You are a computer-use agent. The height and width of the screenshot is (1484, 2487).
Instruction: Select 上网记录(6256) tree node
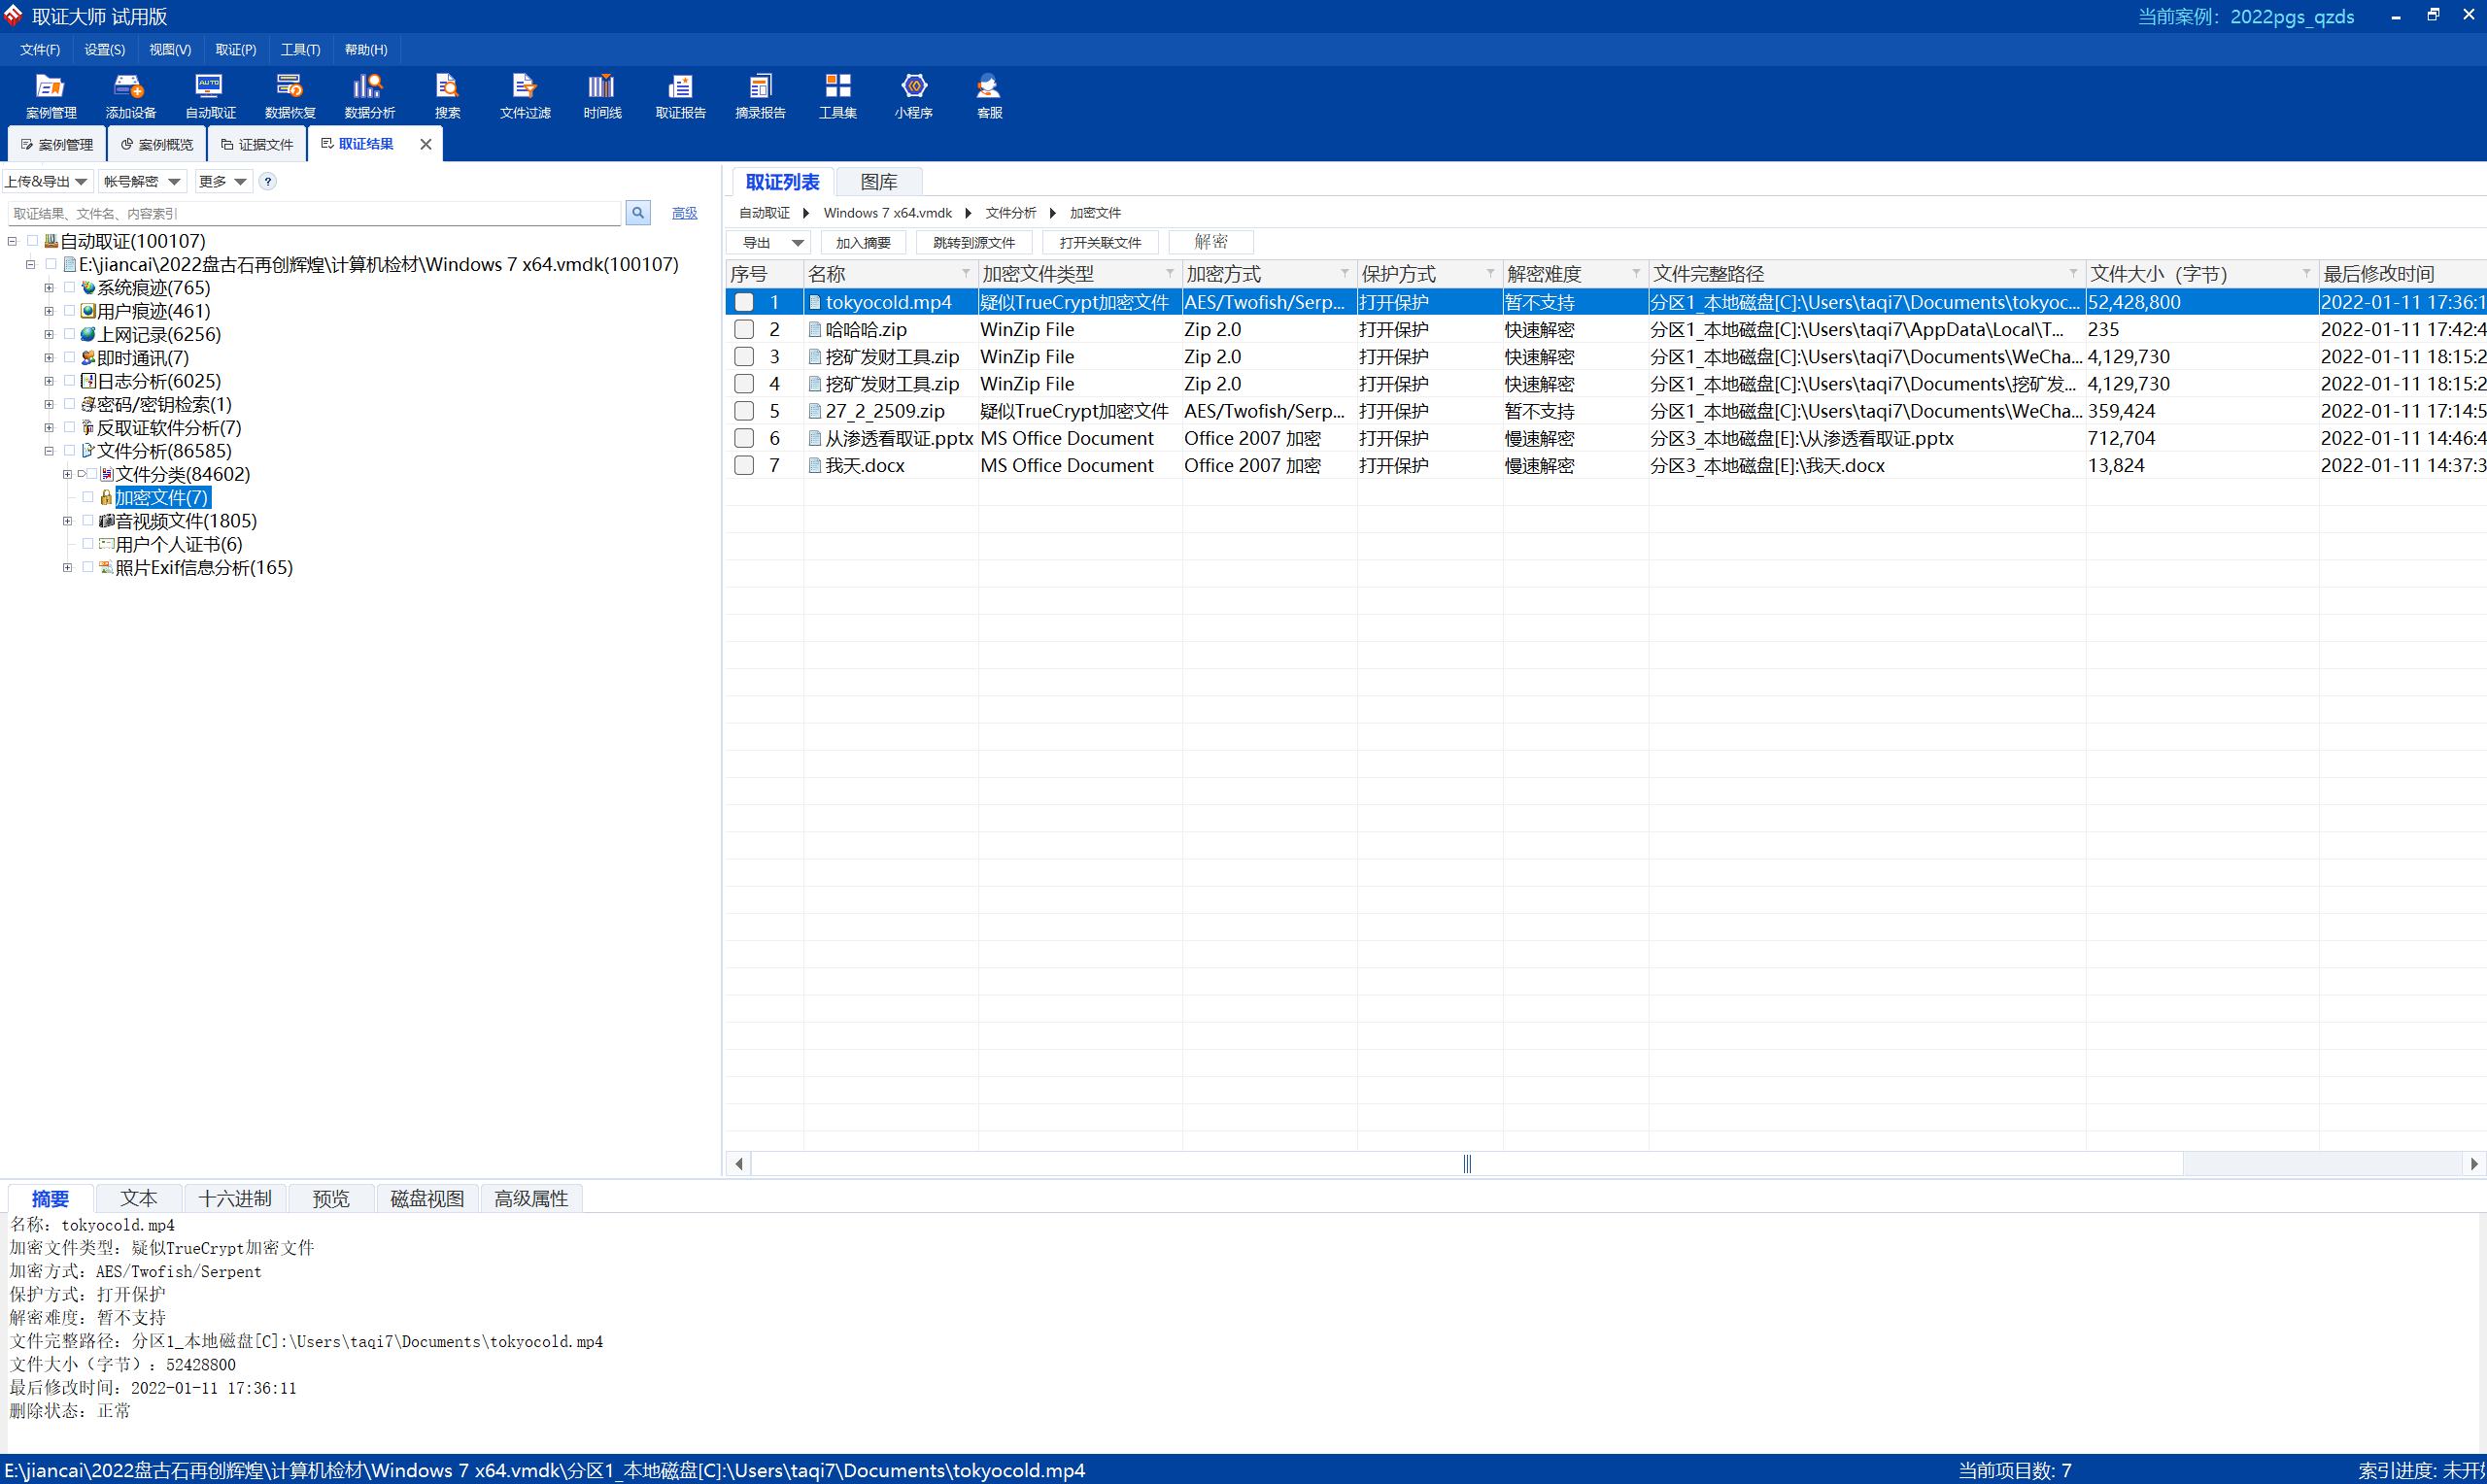click(158, 334)
